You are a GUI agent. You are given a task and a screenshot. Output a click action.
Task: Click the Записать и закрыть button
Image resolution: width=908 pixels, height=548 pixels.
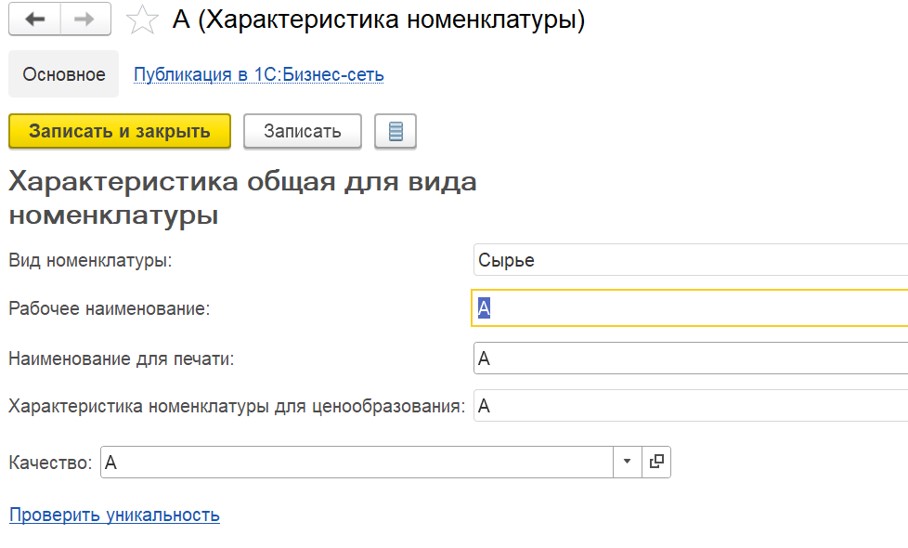120,131
